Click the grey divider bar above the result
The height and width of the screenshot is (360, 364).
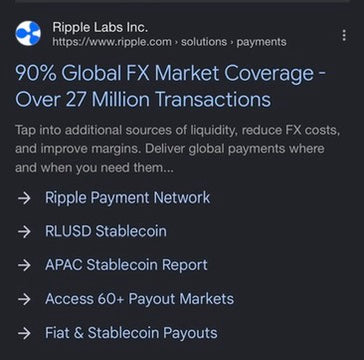coord(182,1)
